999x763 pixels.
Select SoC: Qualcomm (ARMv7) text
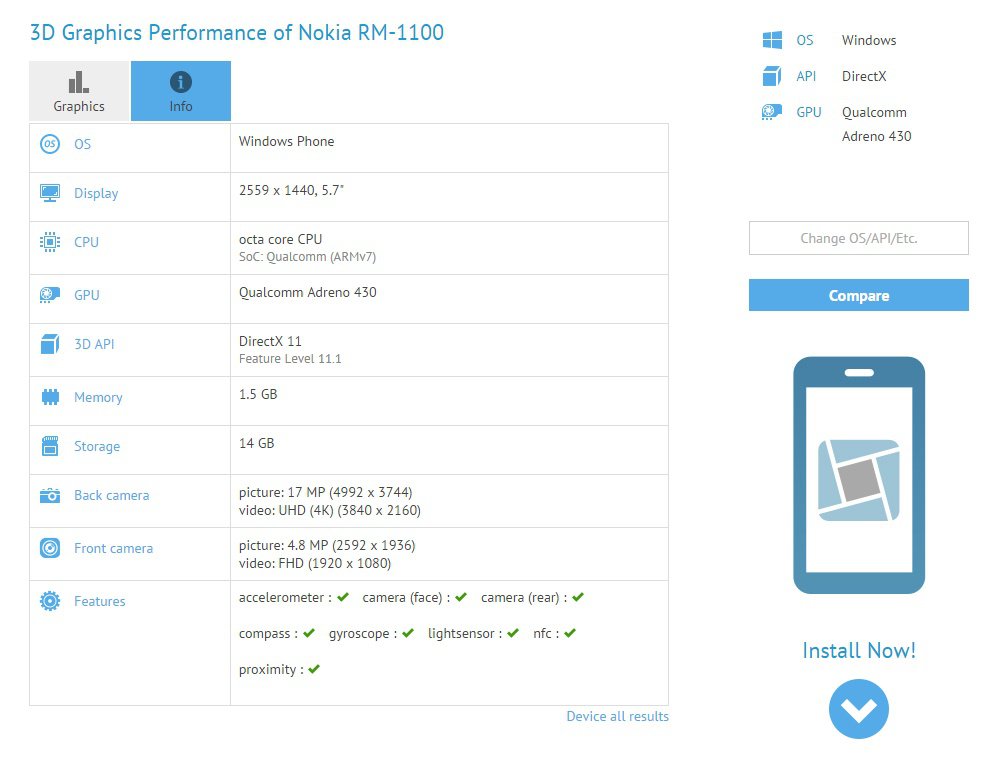307,257
